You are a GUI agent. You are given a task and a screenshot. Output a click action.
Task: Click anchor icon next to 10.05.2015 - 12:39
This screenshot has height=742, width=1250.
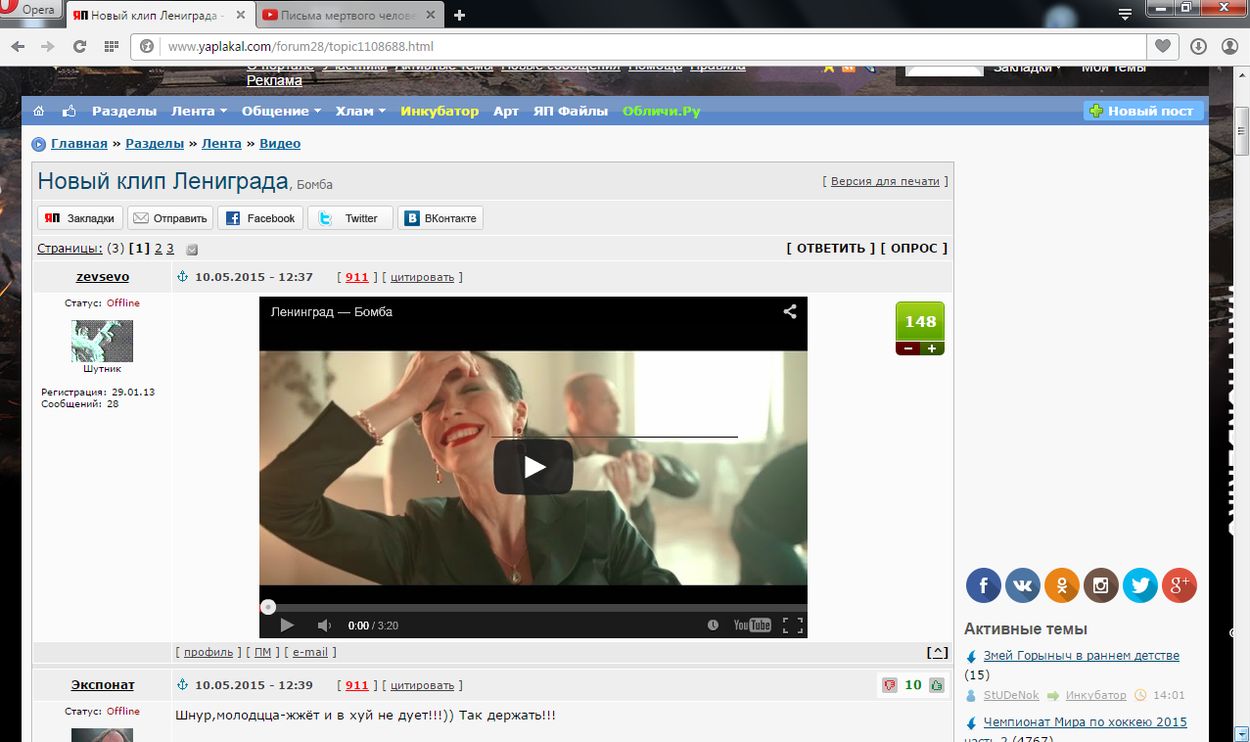tap(182, 685)
